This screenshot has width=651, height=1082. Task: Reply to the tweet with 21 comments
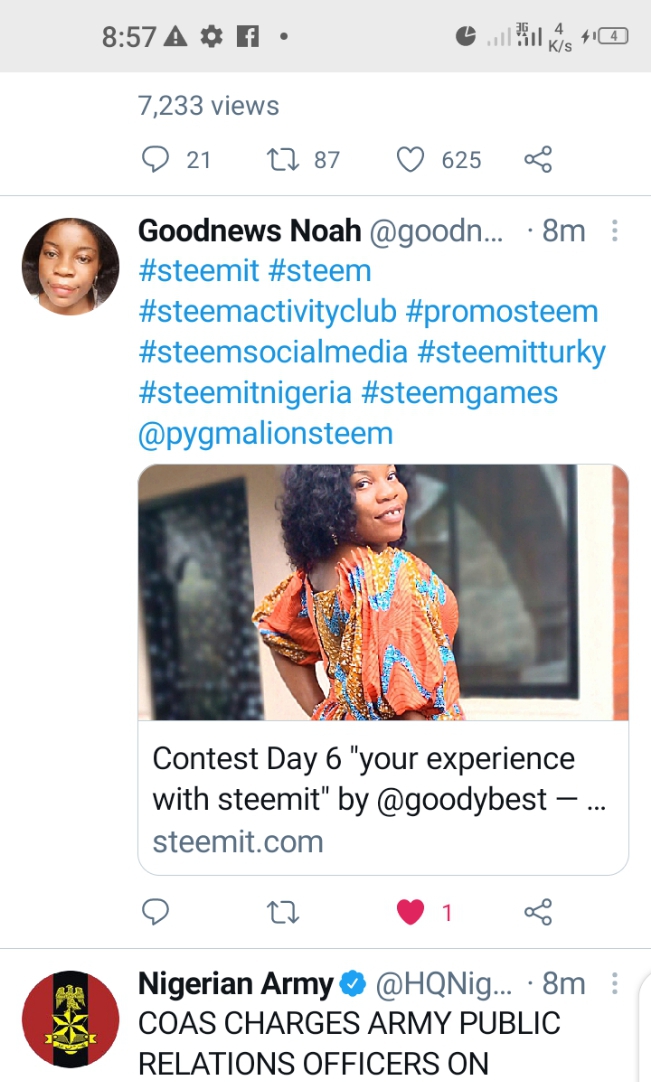[x=155, y=159]
